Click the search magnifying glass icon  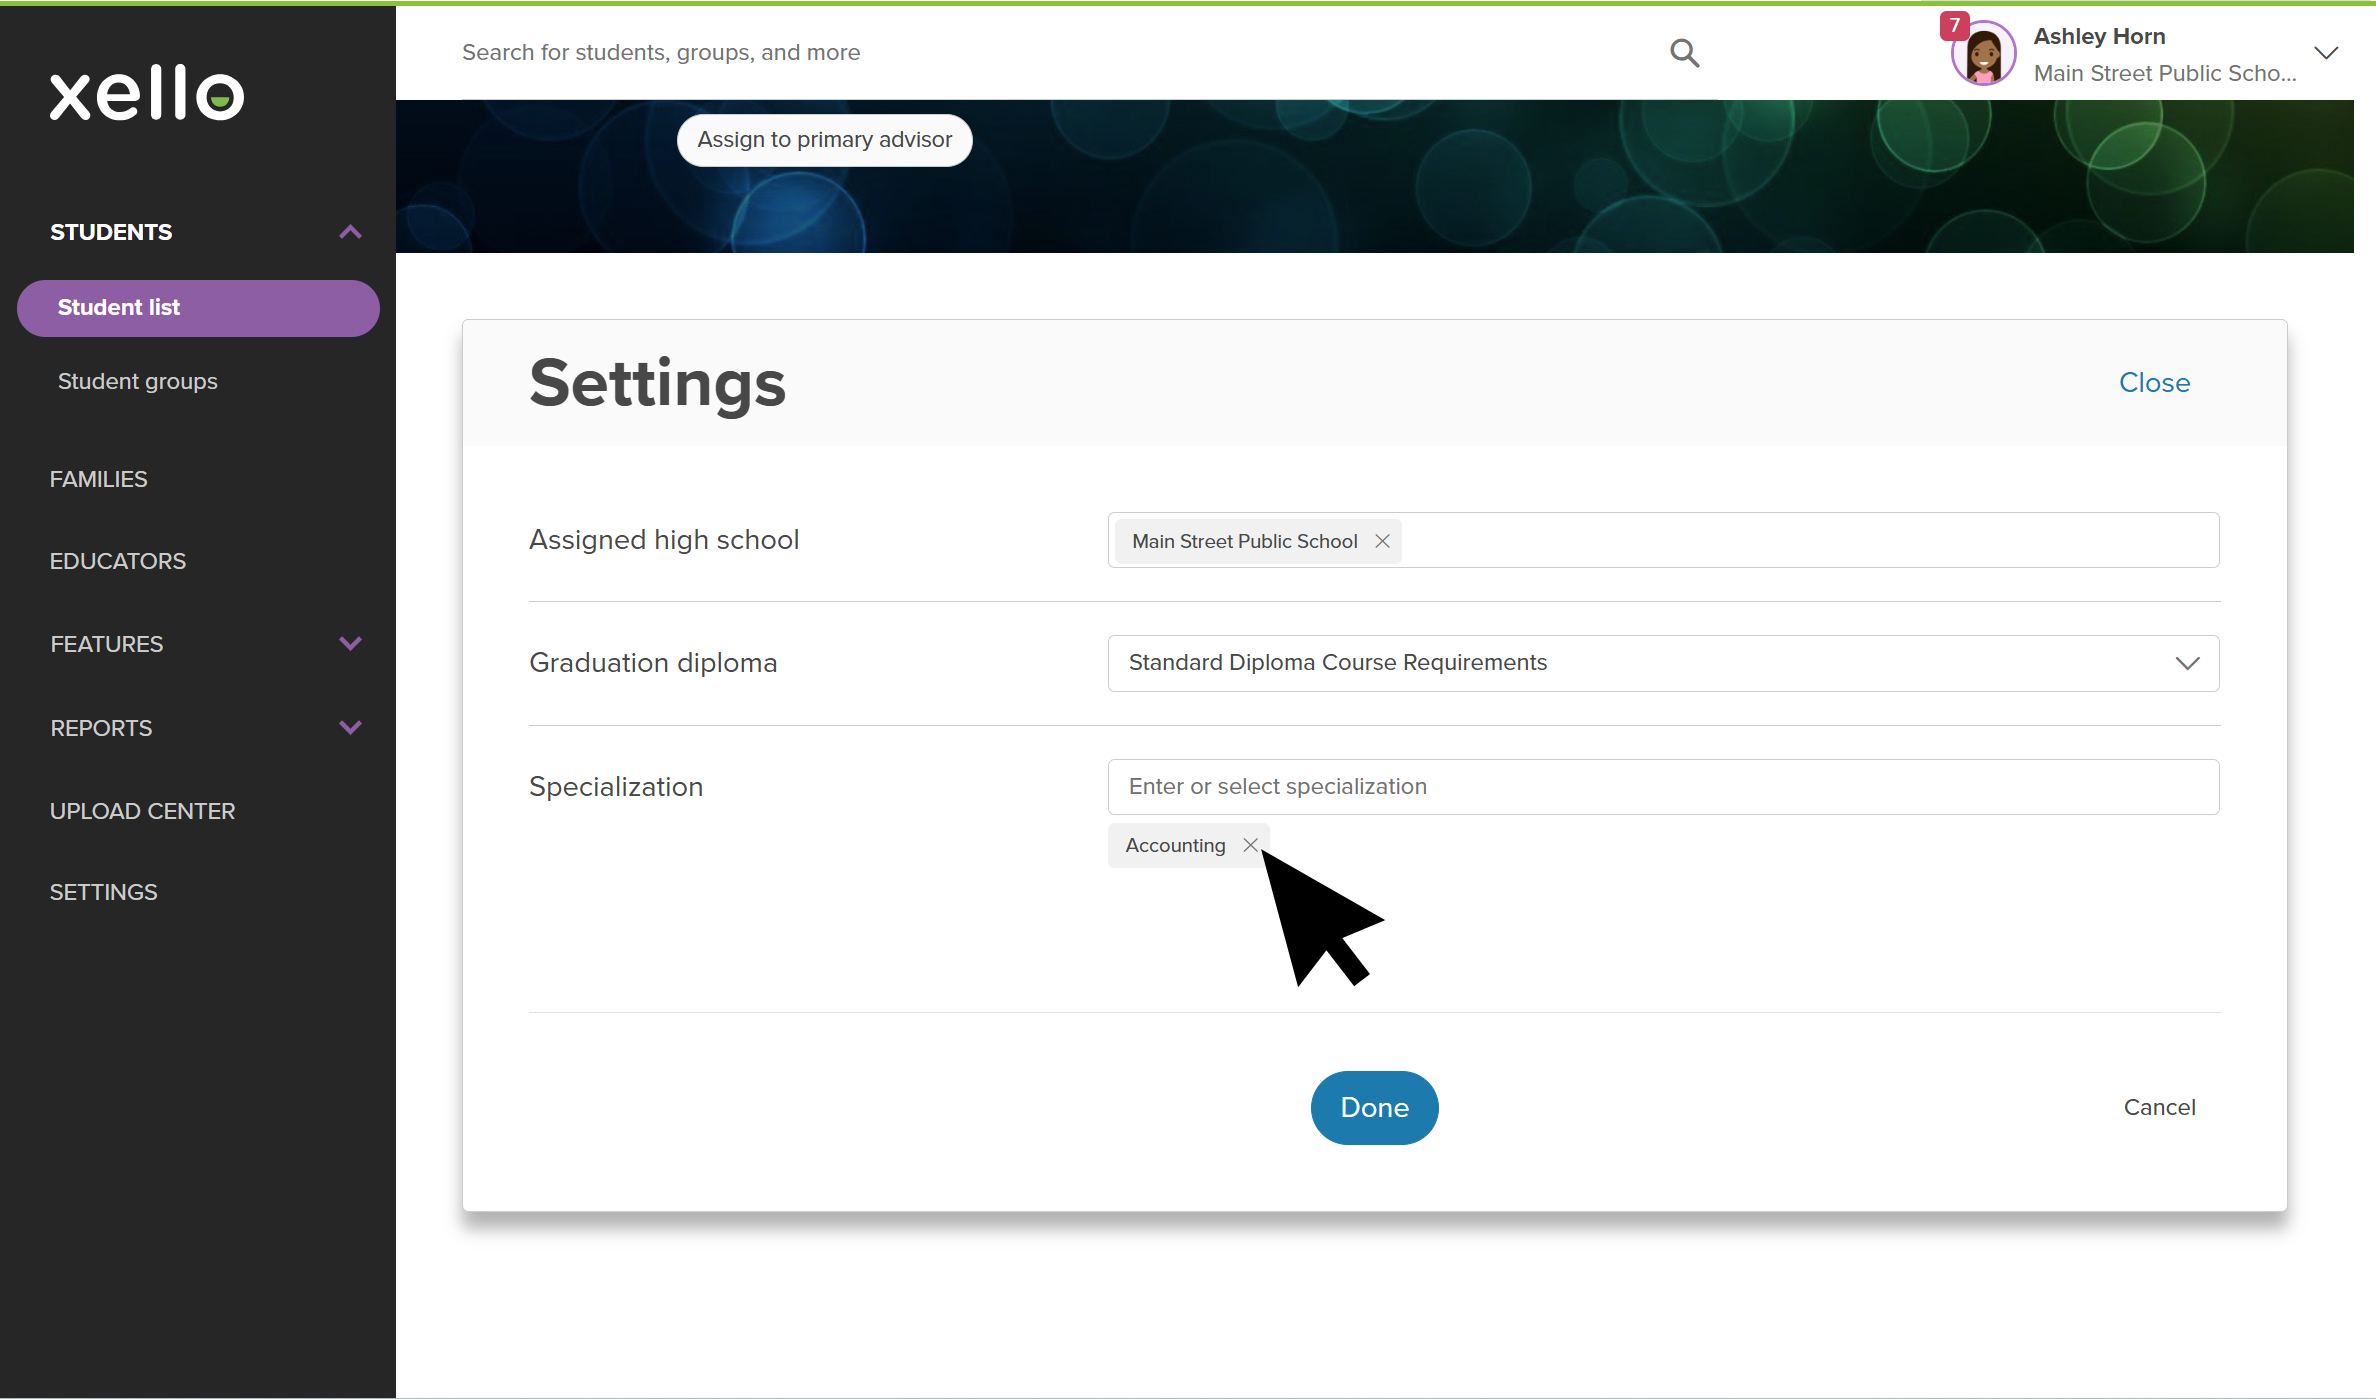(1684, 53)
